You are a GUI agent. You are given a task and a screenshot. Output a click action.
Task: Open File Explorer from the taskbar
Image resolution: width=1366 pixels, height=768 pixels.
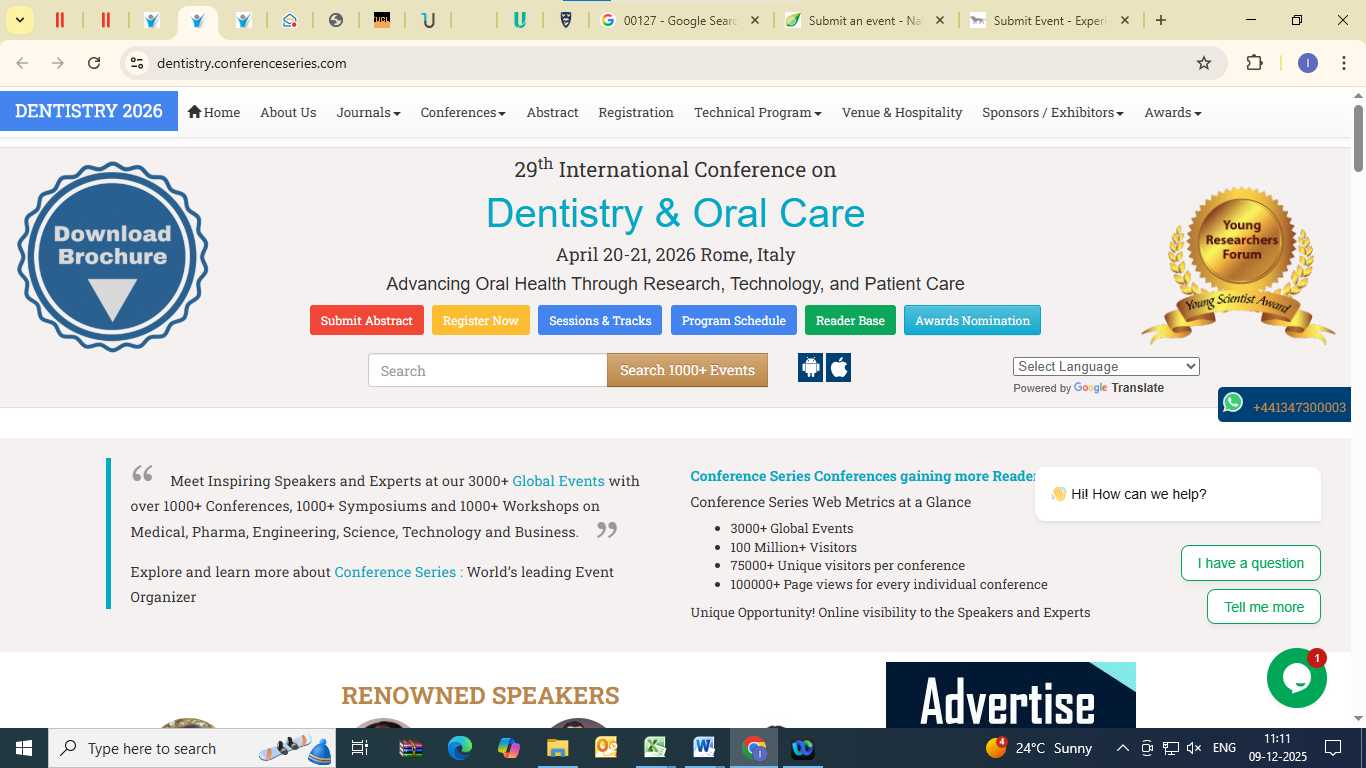(x=557, y=748)
